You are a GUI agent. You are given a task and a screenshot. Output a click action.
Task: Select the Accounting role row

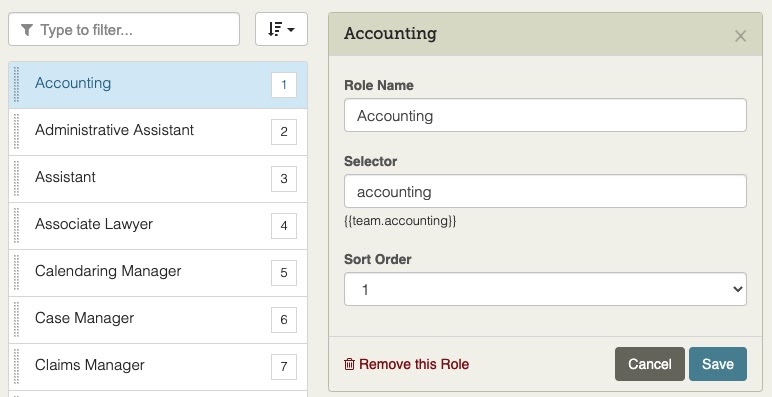[158, 85]
